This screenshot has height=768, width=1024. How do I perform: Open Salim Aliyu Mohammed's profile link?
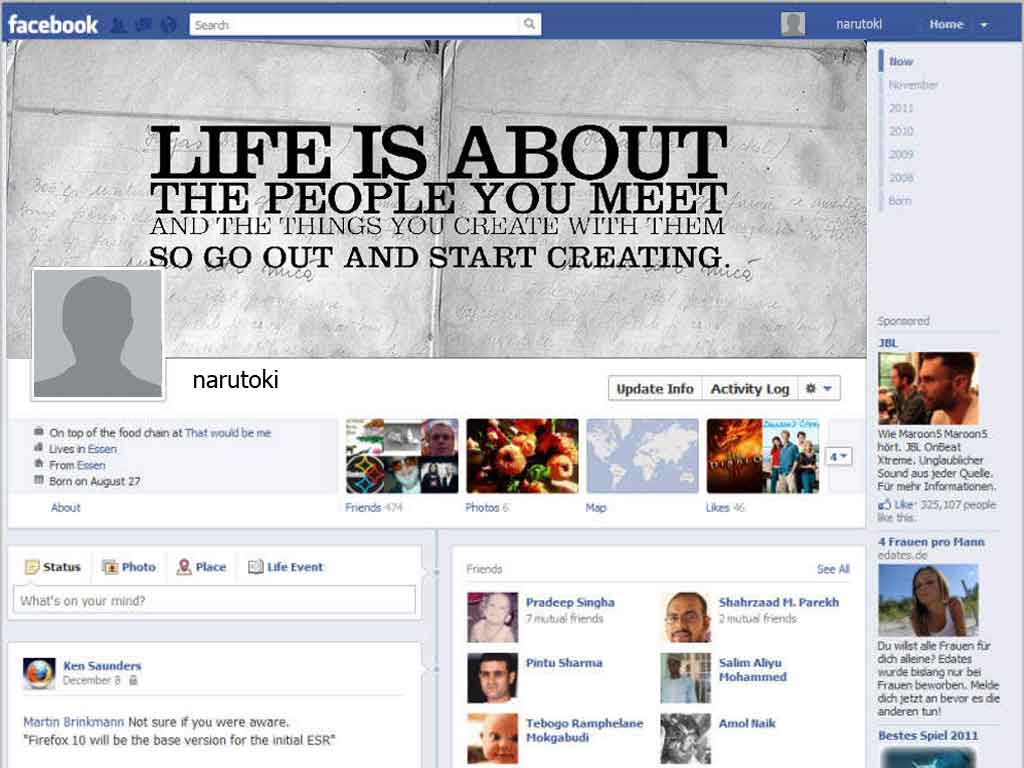coord(753,670)
